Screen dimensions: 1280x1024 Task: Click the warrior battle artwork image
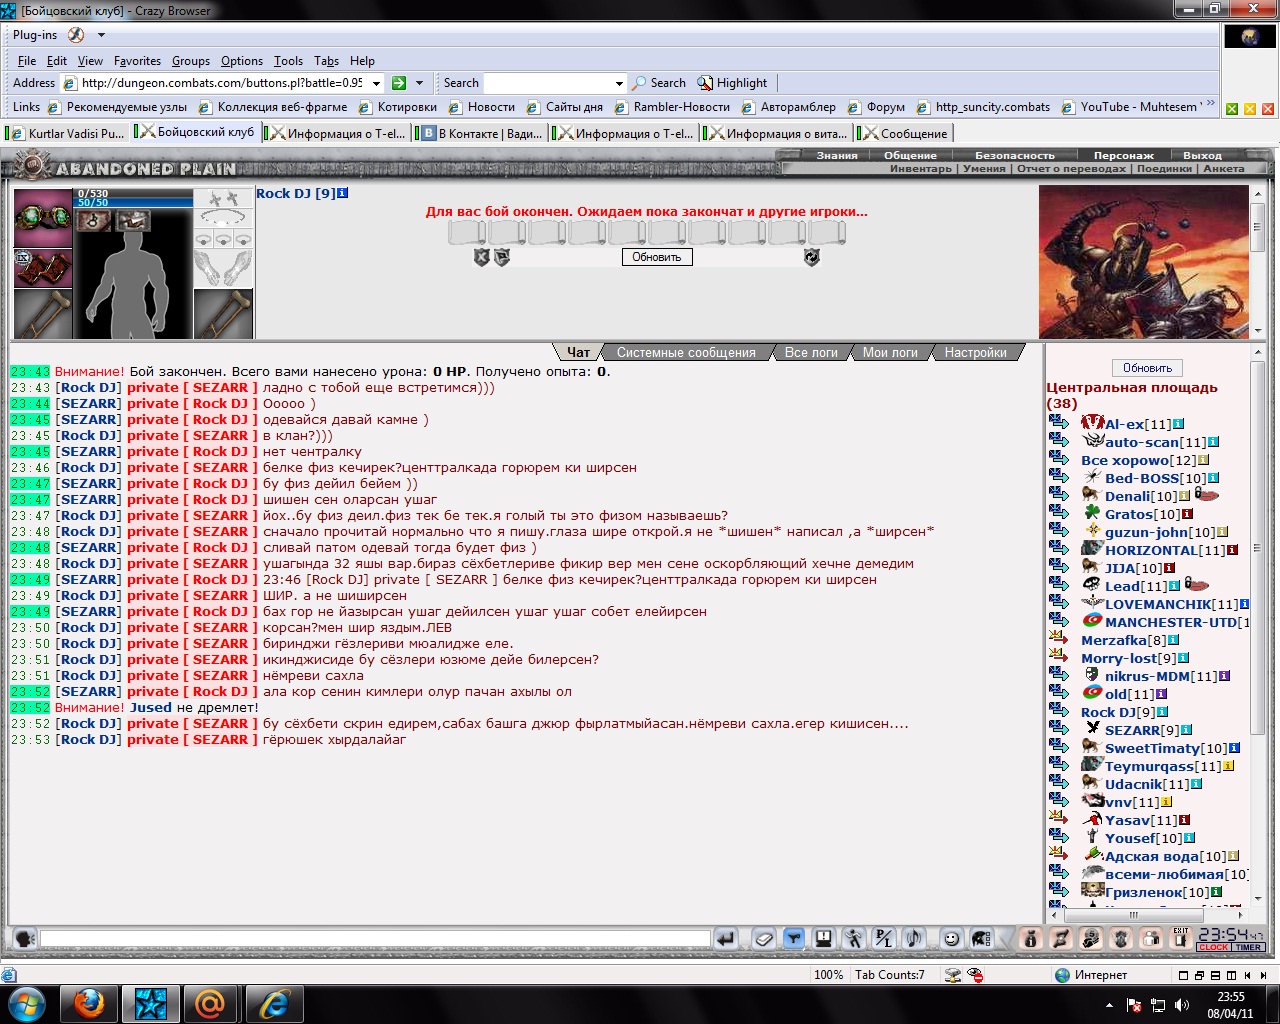1144,262
